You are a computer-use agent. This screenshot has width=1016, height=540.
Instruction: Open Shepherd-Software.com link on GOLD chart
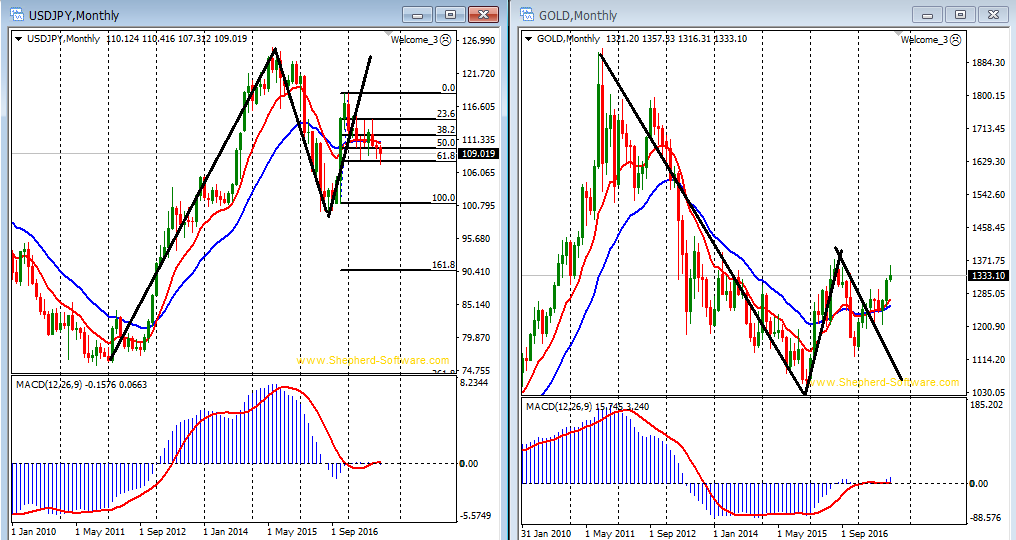[883, 382]
